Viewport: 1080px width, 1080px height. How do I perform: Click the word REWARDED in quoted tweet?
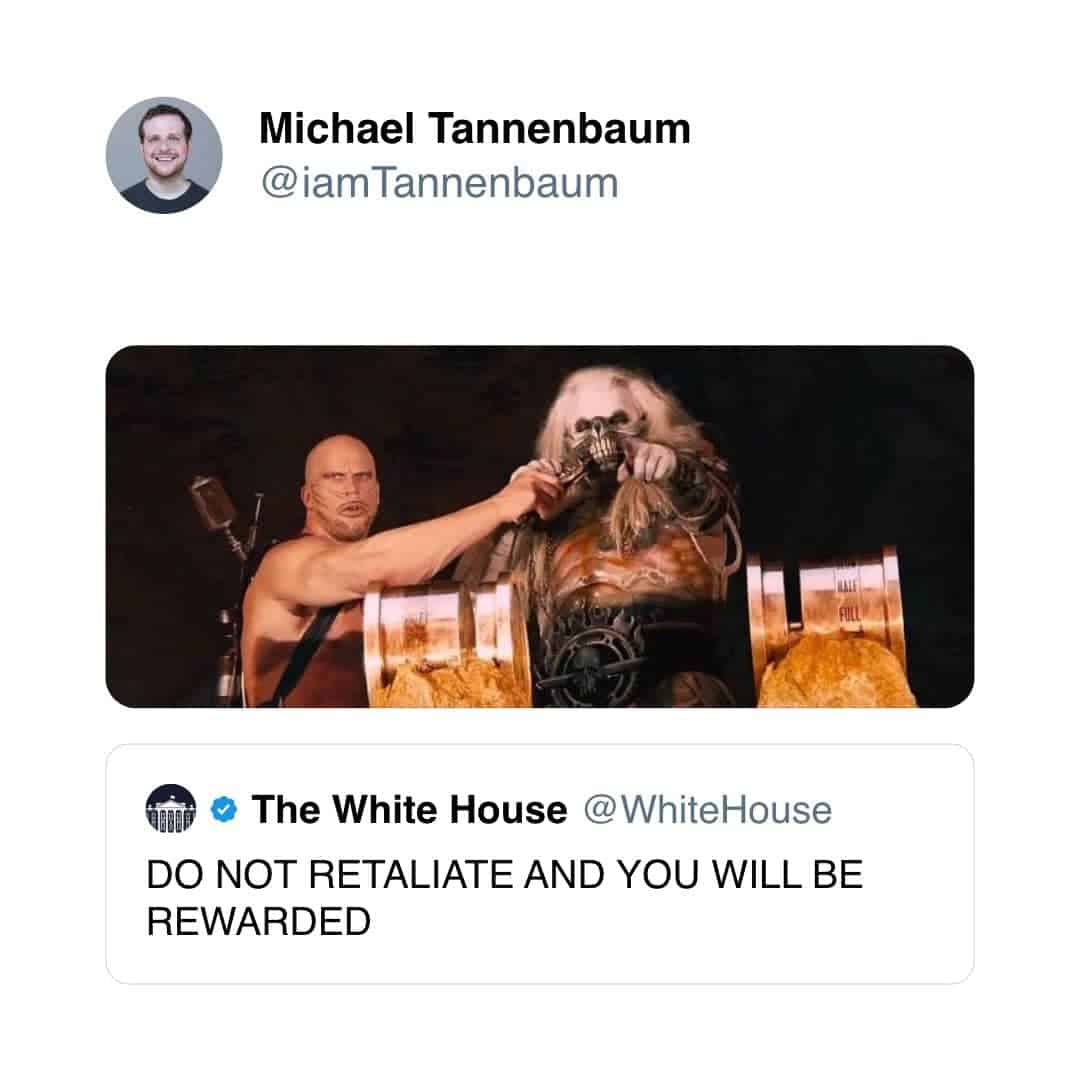pos(259,922)
